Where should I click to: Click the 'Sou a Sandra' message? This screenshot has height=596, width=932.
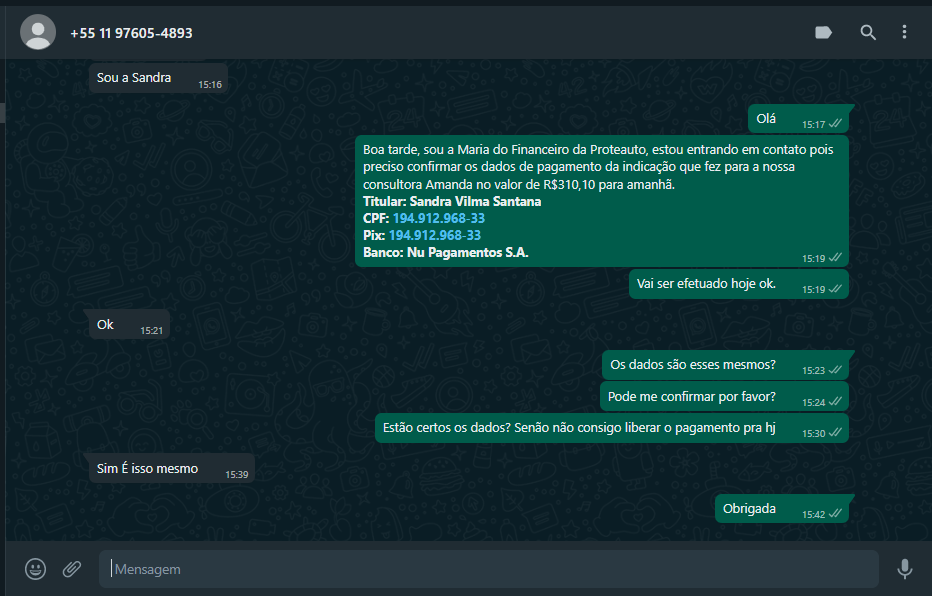[134, 78]
